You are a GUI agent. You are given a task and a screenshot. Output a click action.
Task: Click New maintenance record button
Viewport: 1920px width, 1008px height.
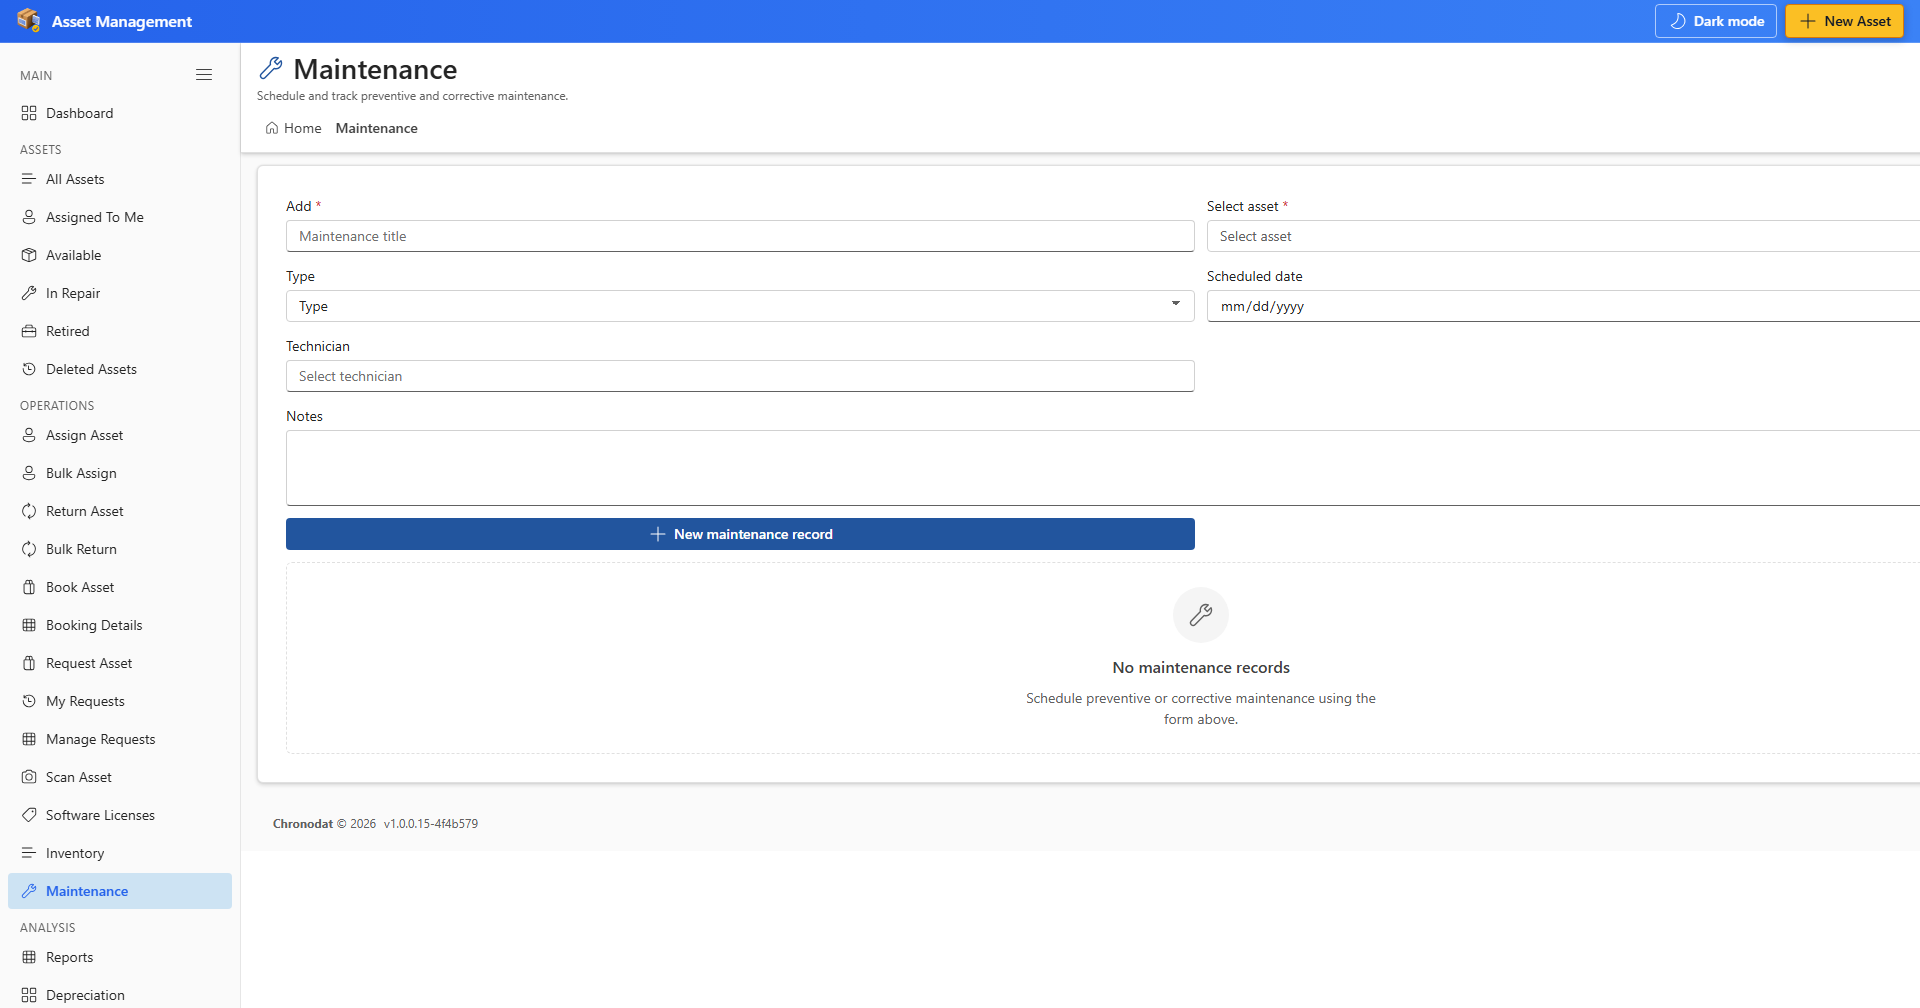point(740,534)
